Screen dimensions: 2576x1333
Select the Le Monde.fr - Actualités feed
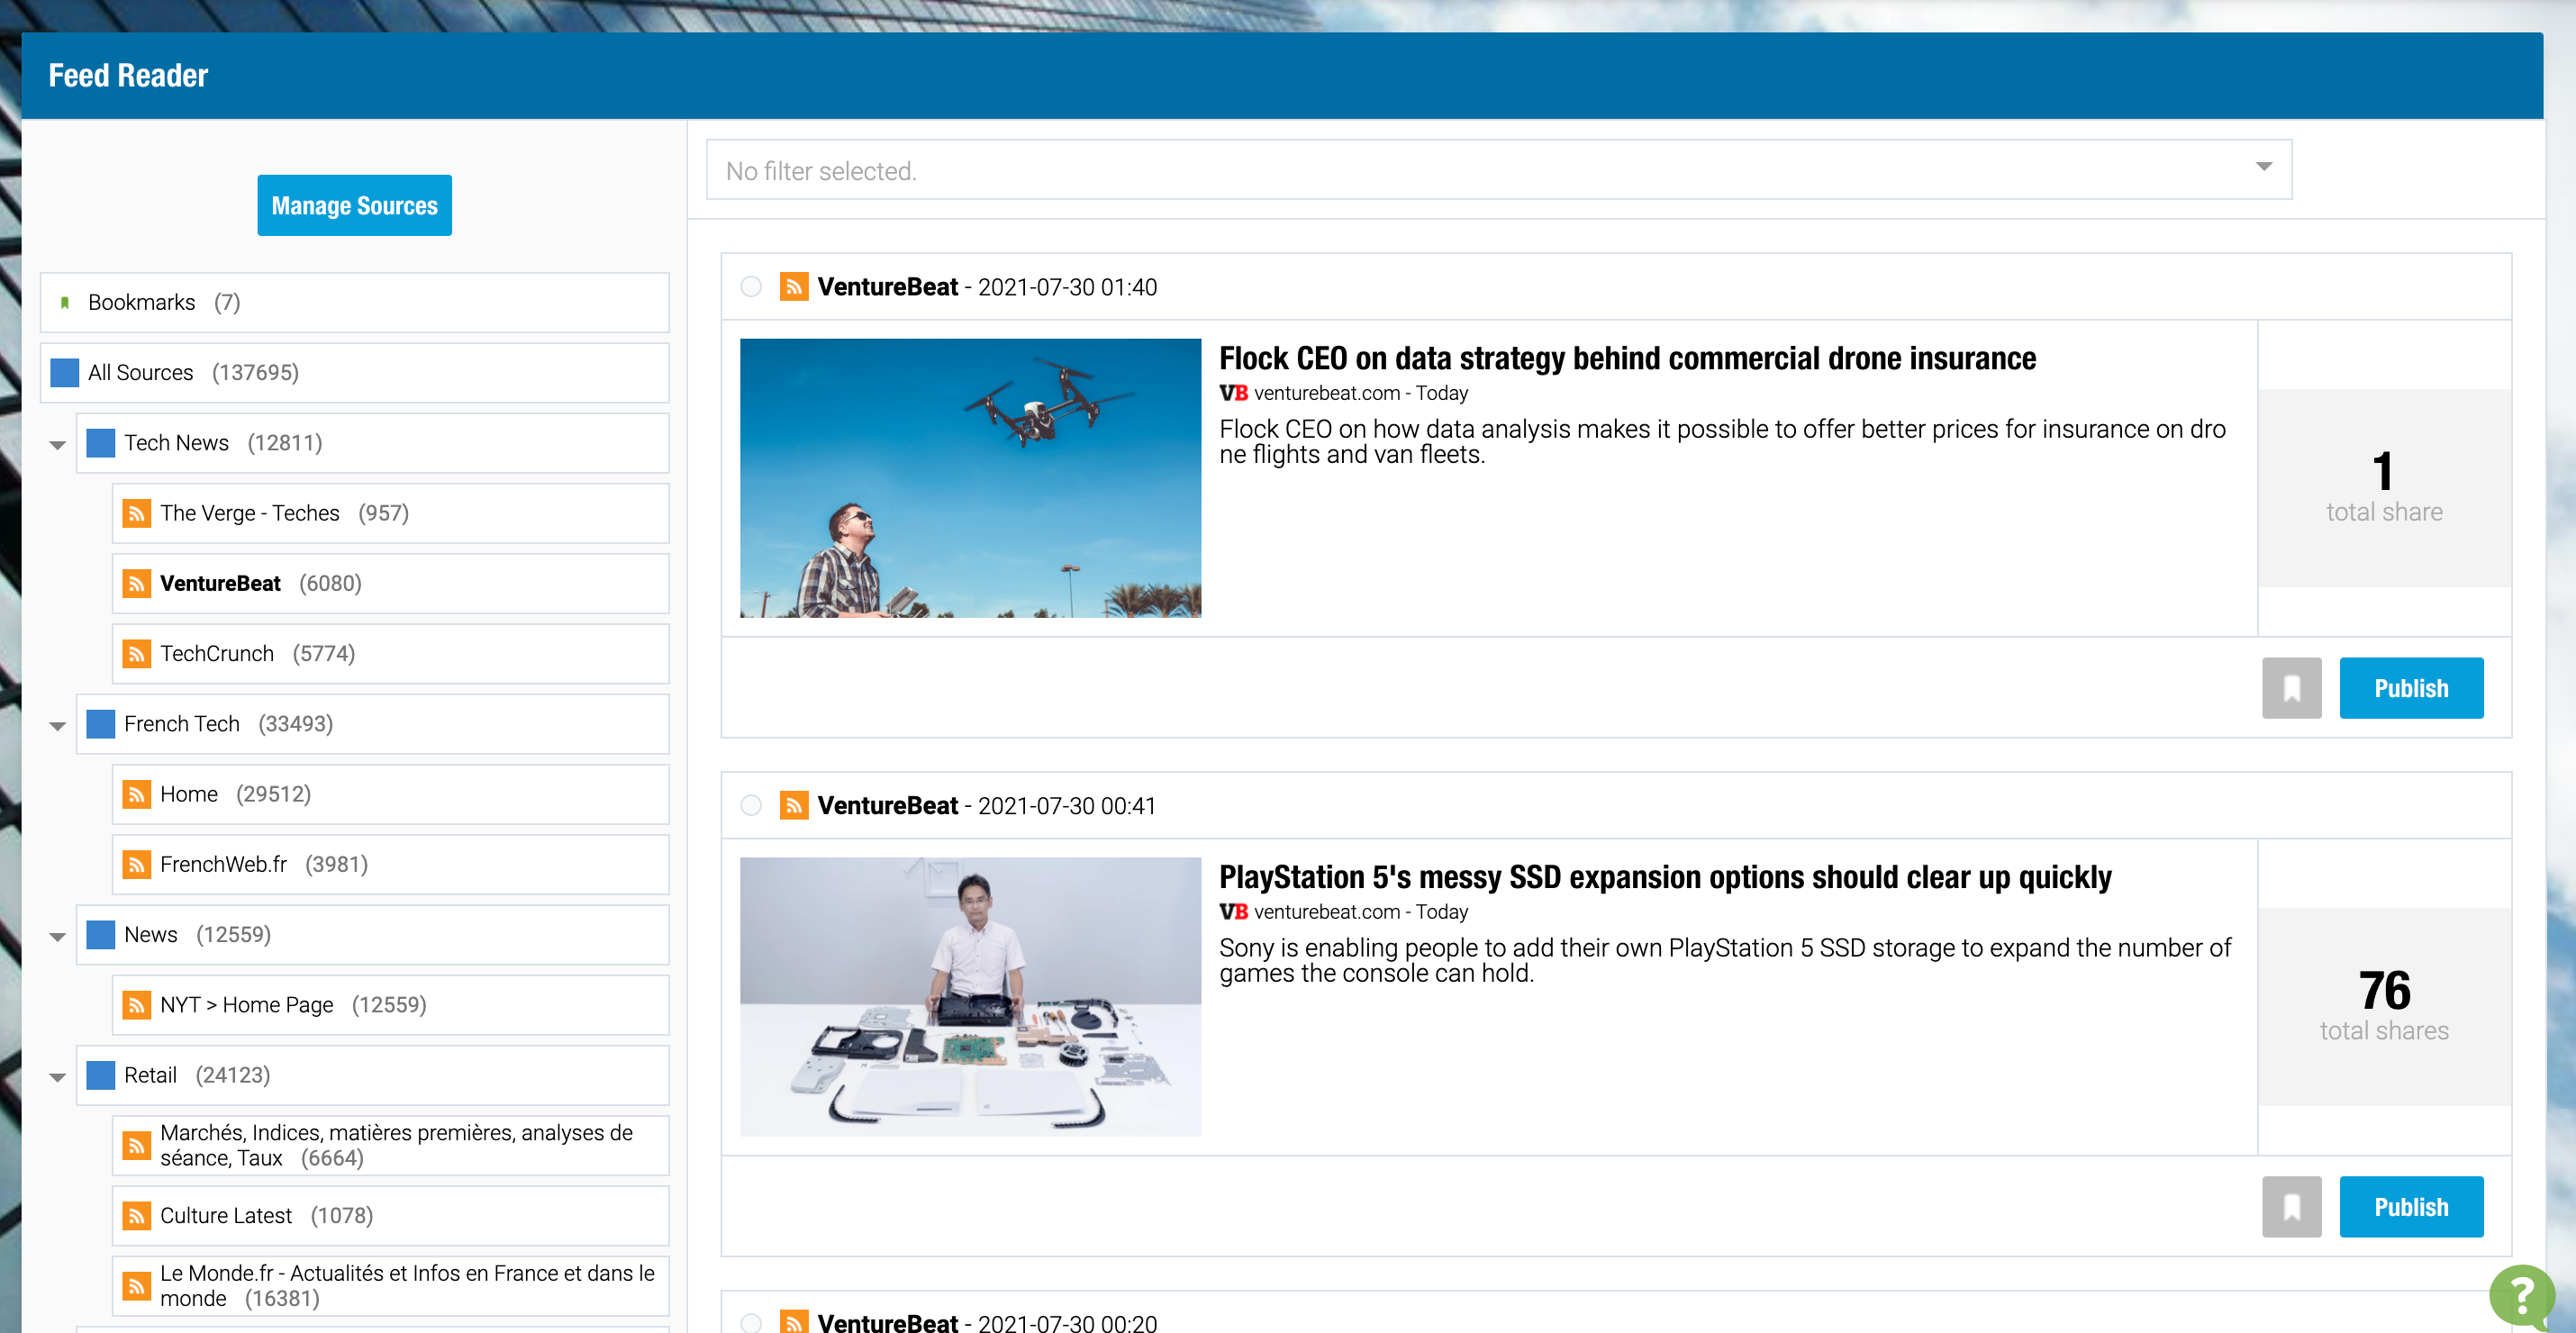pyautogui.click(x=390, y=1286)
